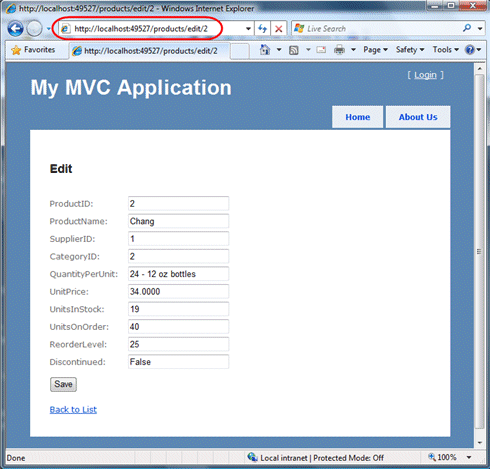Open the Favorites star panel

click(33, 50)
